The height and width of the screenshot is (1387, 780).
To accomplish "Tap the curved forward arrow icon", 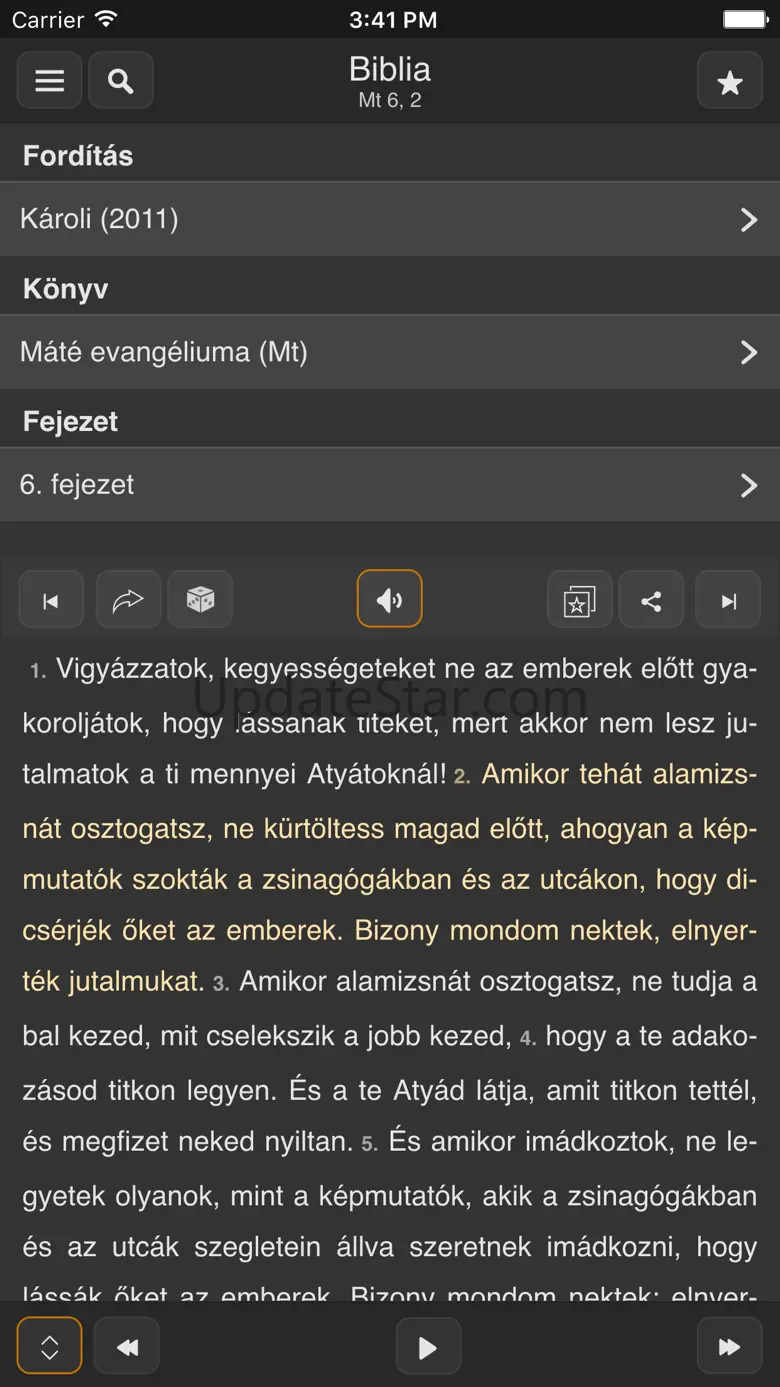I will click(x=128, y=600).
